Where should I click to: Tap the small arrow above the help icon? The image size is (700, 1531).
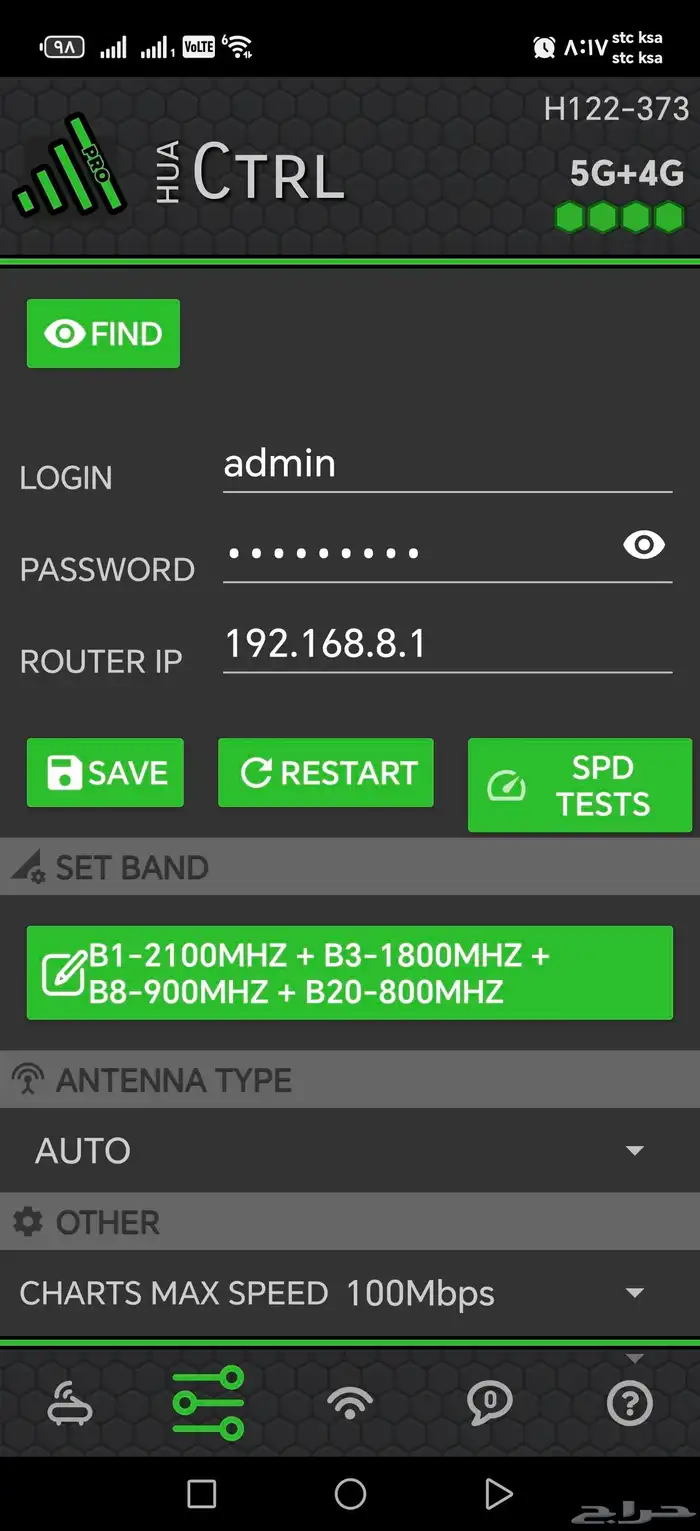click(634, 1358)
